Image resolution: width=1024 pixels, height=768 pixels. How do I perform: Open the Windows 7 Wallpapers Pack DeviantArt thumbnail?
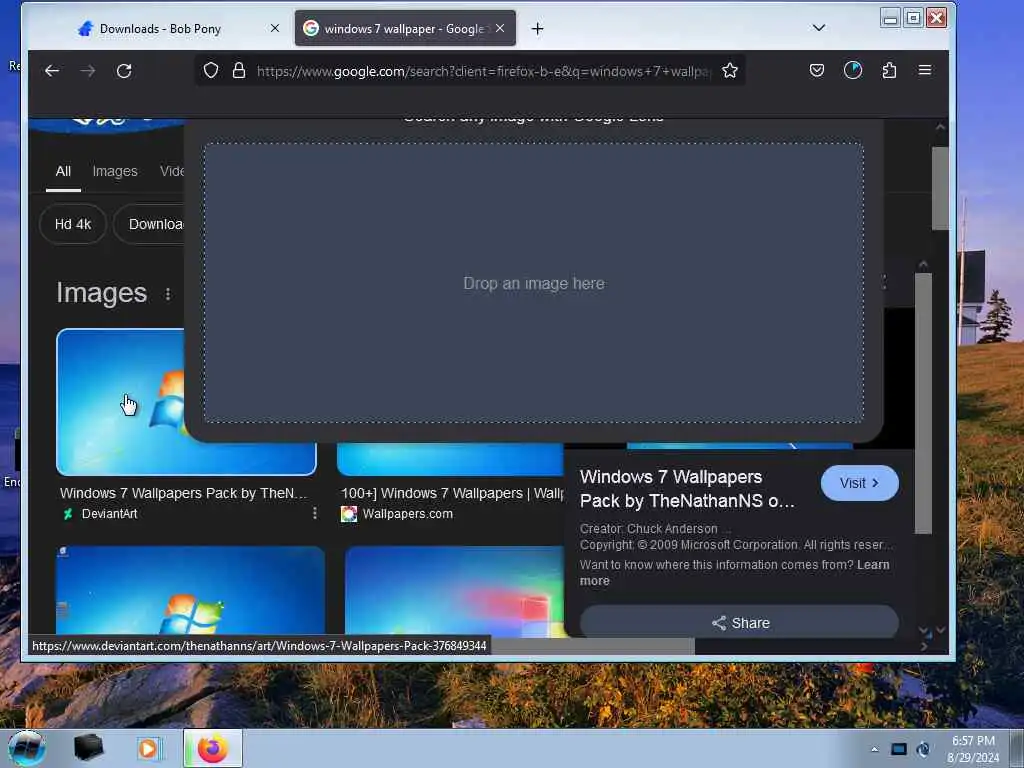pos(120,402)
